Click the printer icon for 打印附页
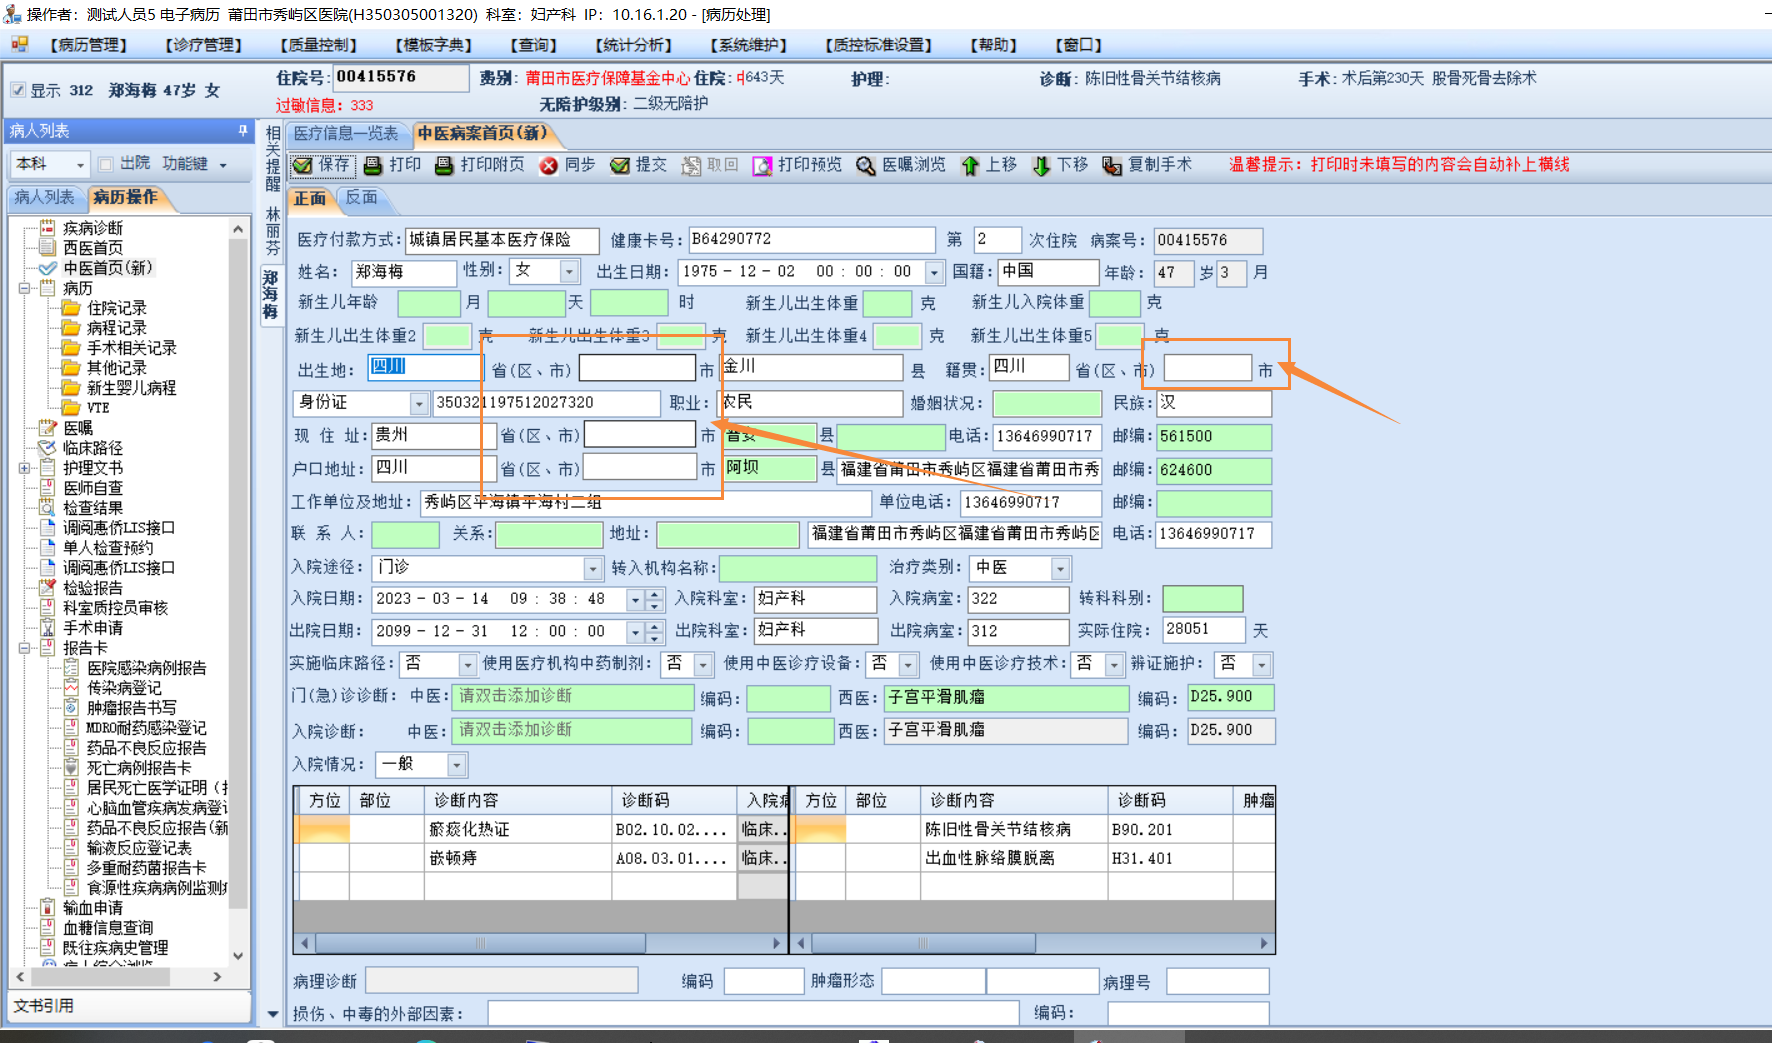Image resolution: width=1772 pixels, height=1043 pixels. point(444,165)
